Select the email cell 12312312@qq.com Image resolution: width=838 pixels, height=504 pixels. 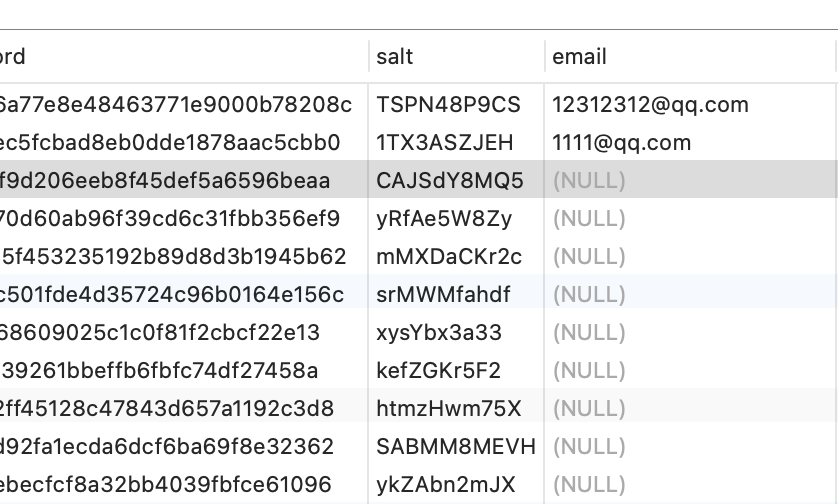[650, 104]
